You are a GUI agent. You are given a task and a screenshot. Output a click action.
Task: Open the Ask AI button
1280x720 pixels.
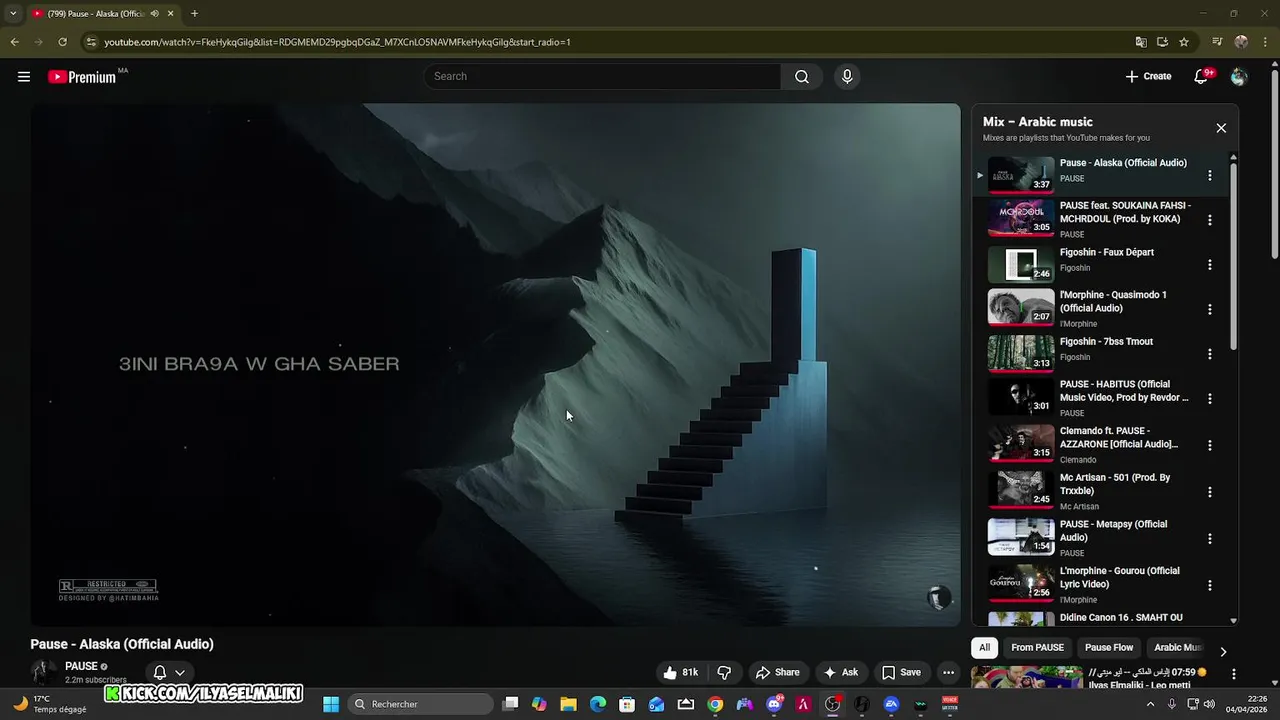pos(841,673)
